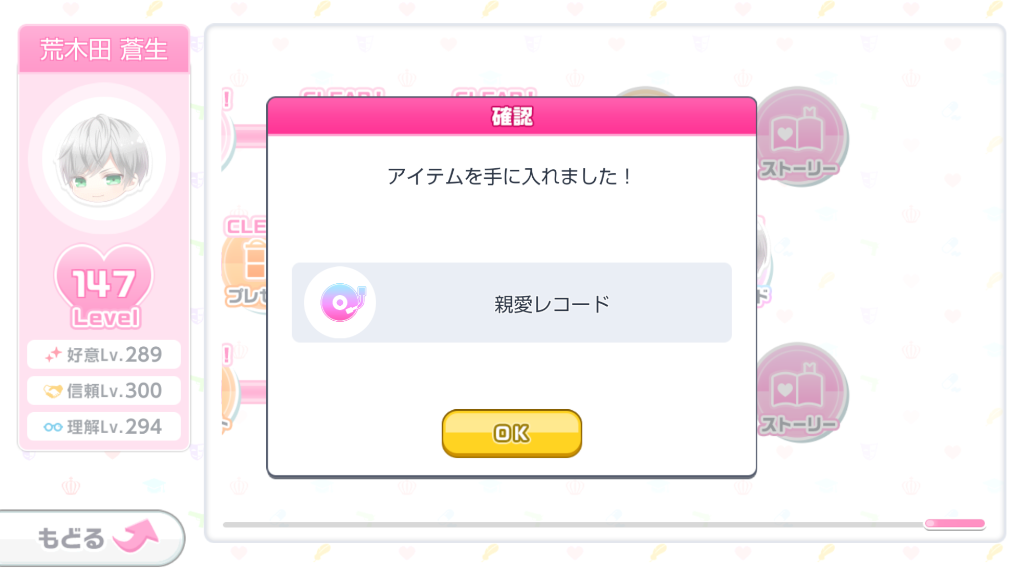View the 理解Lv.294 stat

[104, 426]
